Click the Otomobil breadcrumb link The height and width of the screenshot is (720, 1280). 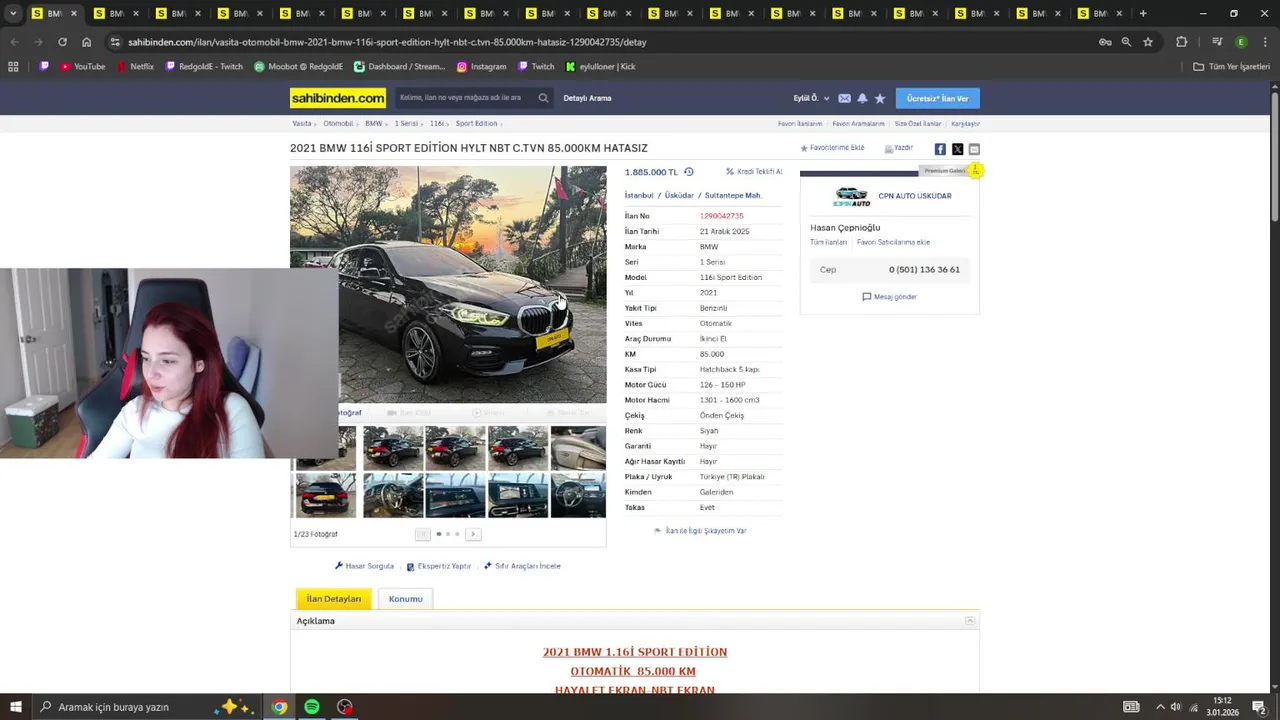[338, 124]
